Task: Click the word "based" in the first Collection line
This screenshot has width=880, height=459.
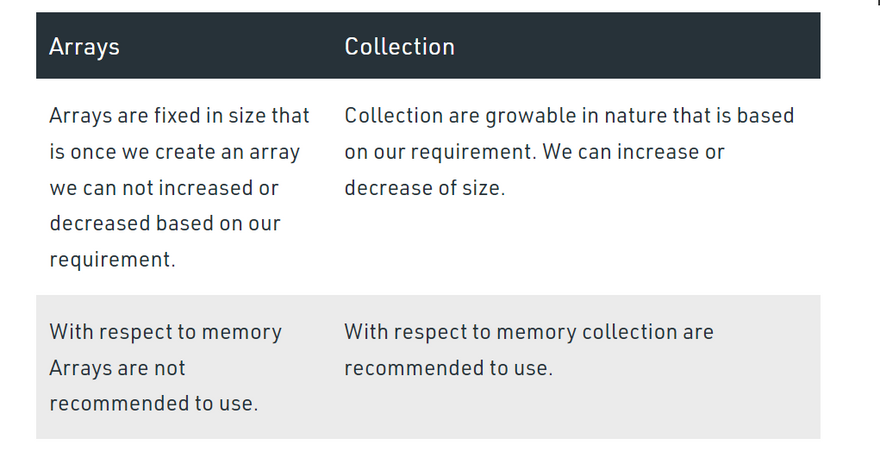Action: pos(765,116)
